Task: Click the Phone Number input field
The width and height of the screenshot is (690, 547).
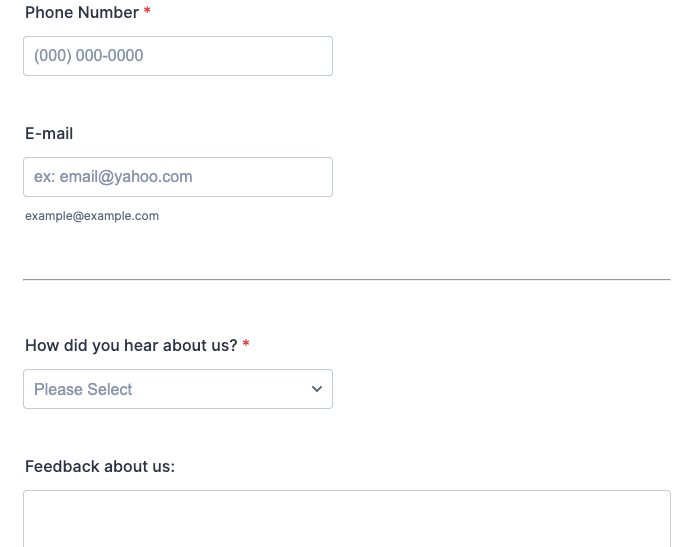Action: (177, 56)
